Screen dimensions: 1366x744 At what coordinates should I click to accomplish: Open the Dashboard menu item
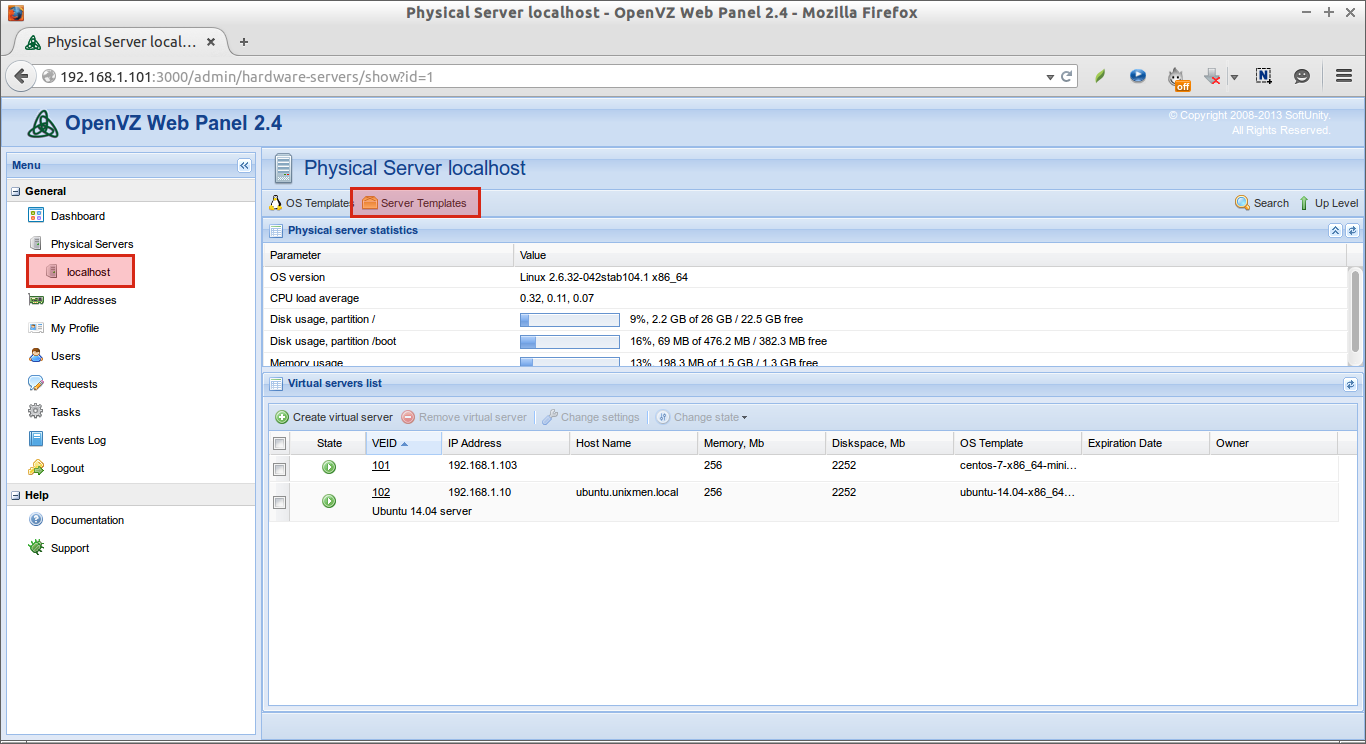pos(78,216)
